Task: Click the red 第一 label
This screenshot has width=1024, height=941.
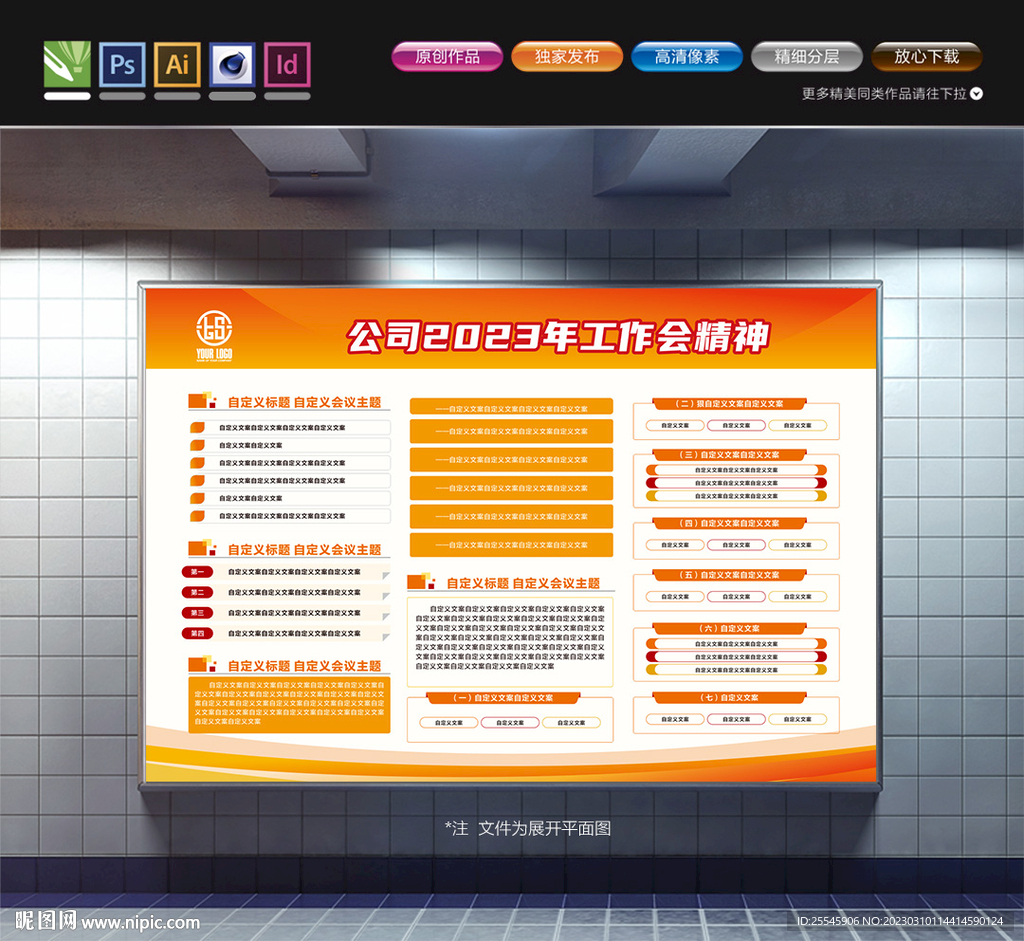Action: 197,572
